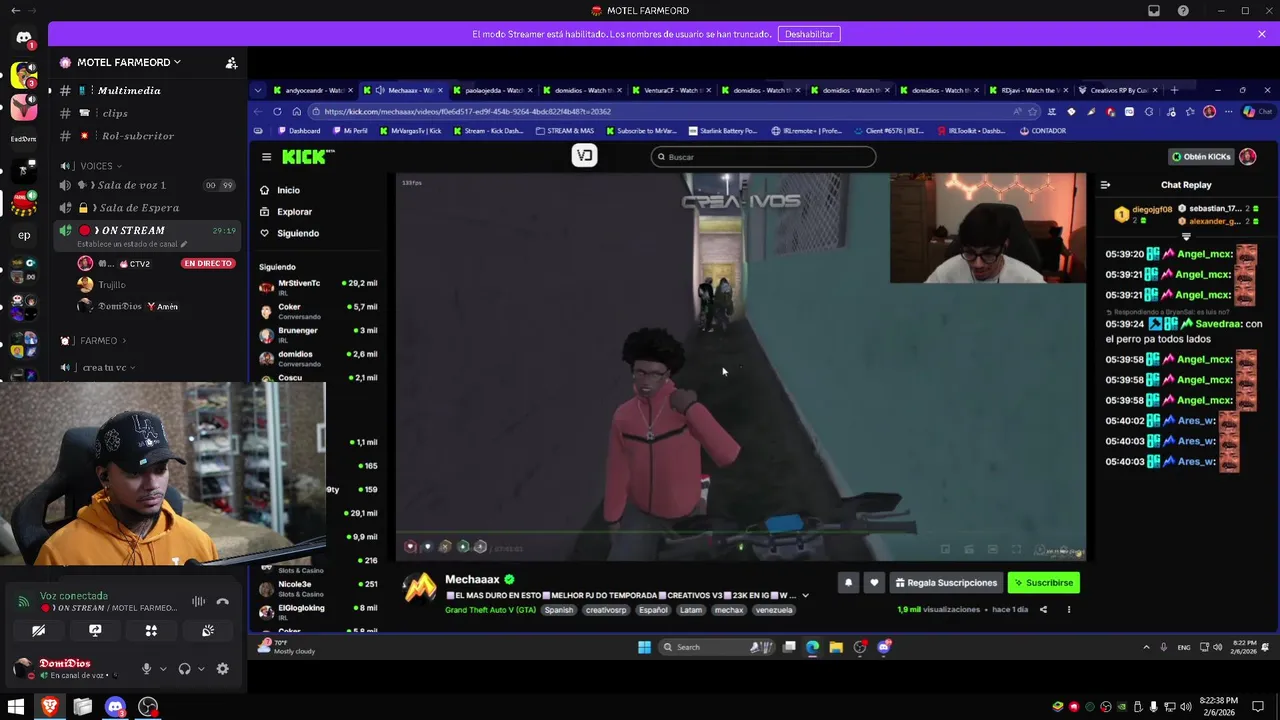Open Discord user settings gear
The width and height of the screenshot is (1280, 720).
point(223,669)
